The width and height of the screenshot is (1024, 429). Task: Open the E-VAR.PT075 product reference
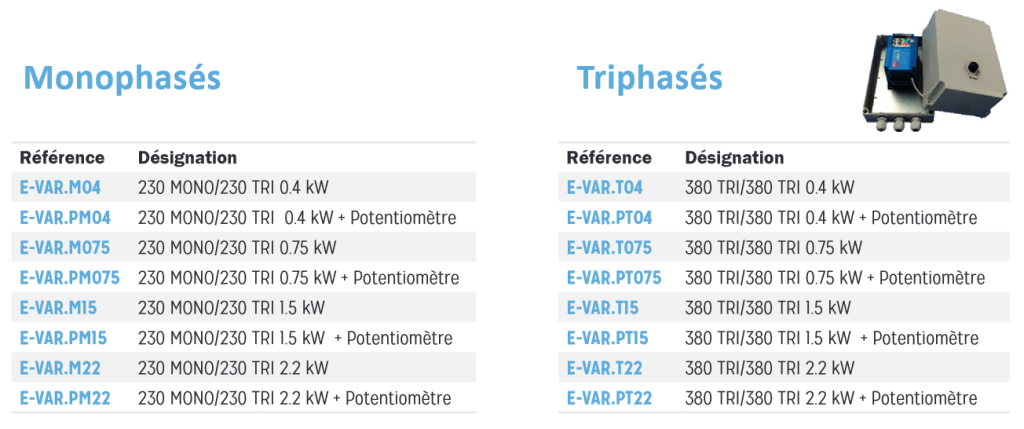614,278
